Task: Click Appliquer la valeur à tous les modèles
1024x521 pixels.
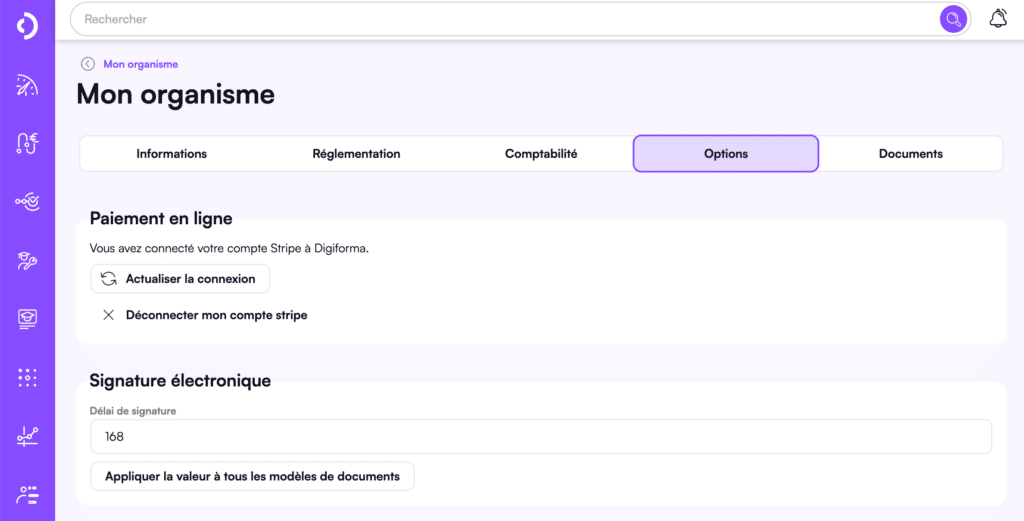Action: point(252,477)
